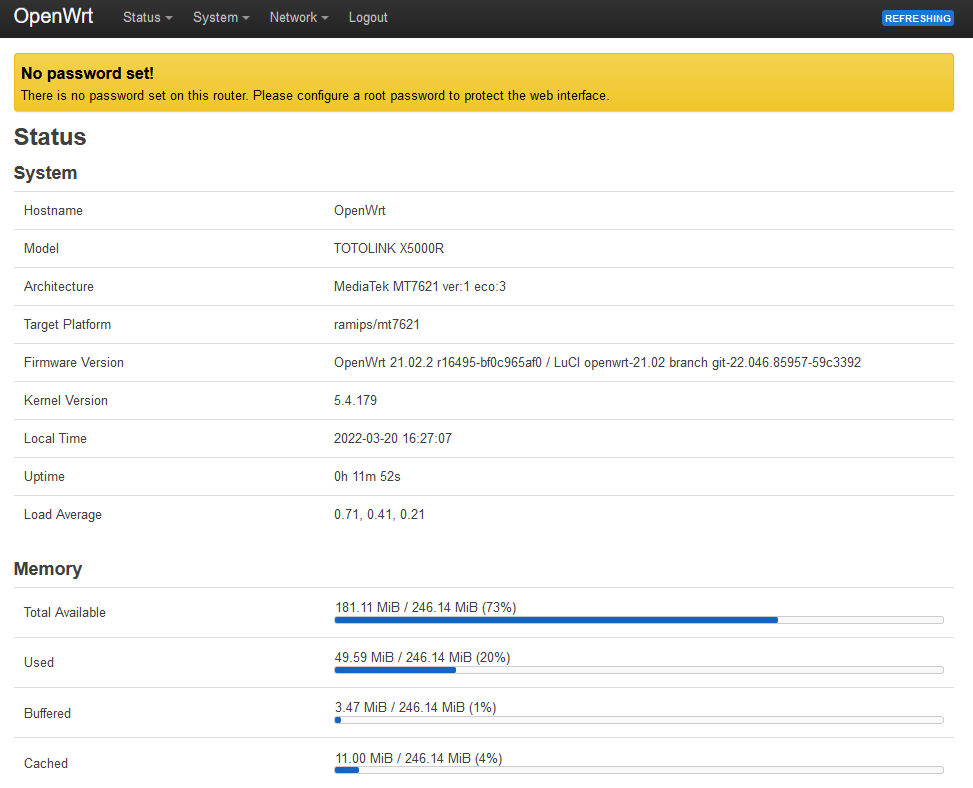
Task: Click the ramips/mt7621 target platform value
Action: (377, 325)
